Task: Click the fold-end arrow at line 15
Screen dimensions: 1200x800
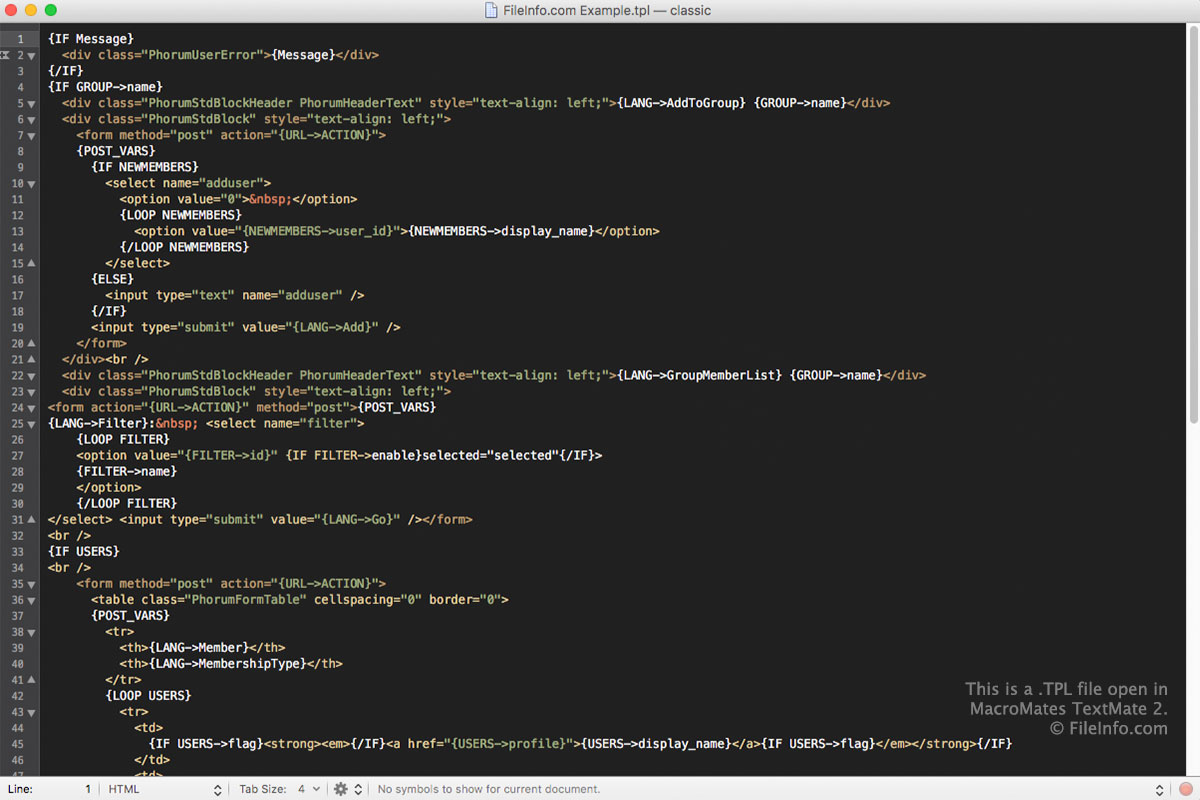Action: click(x=31, y=263)
